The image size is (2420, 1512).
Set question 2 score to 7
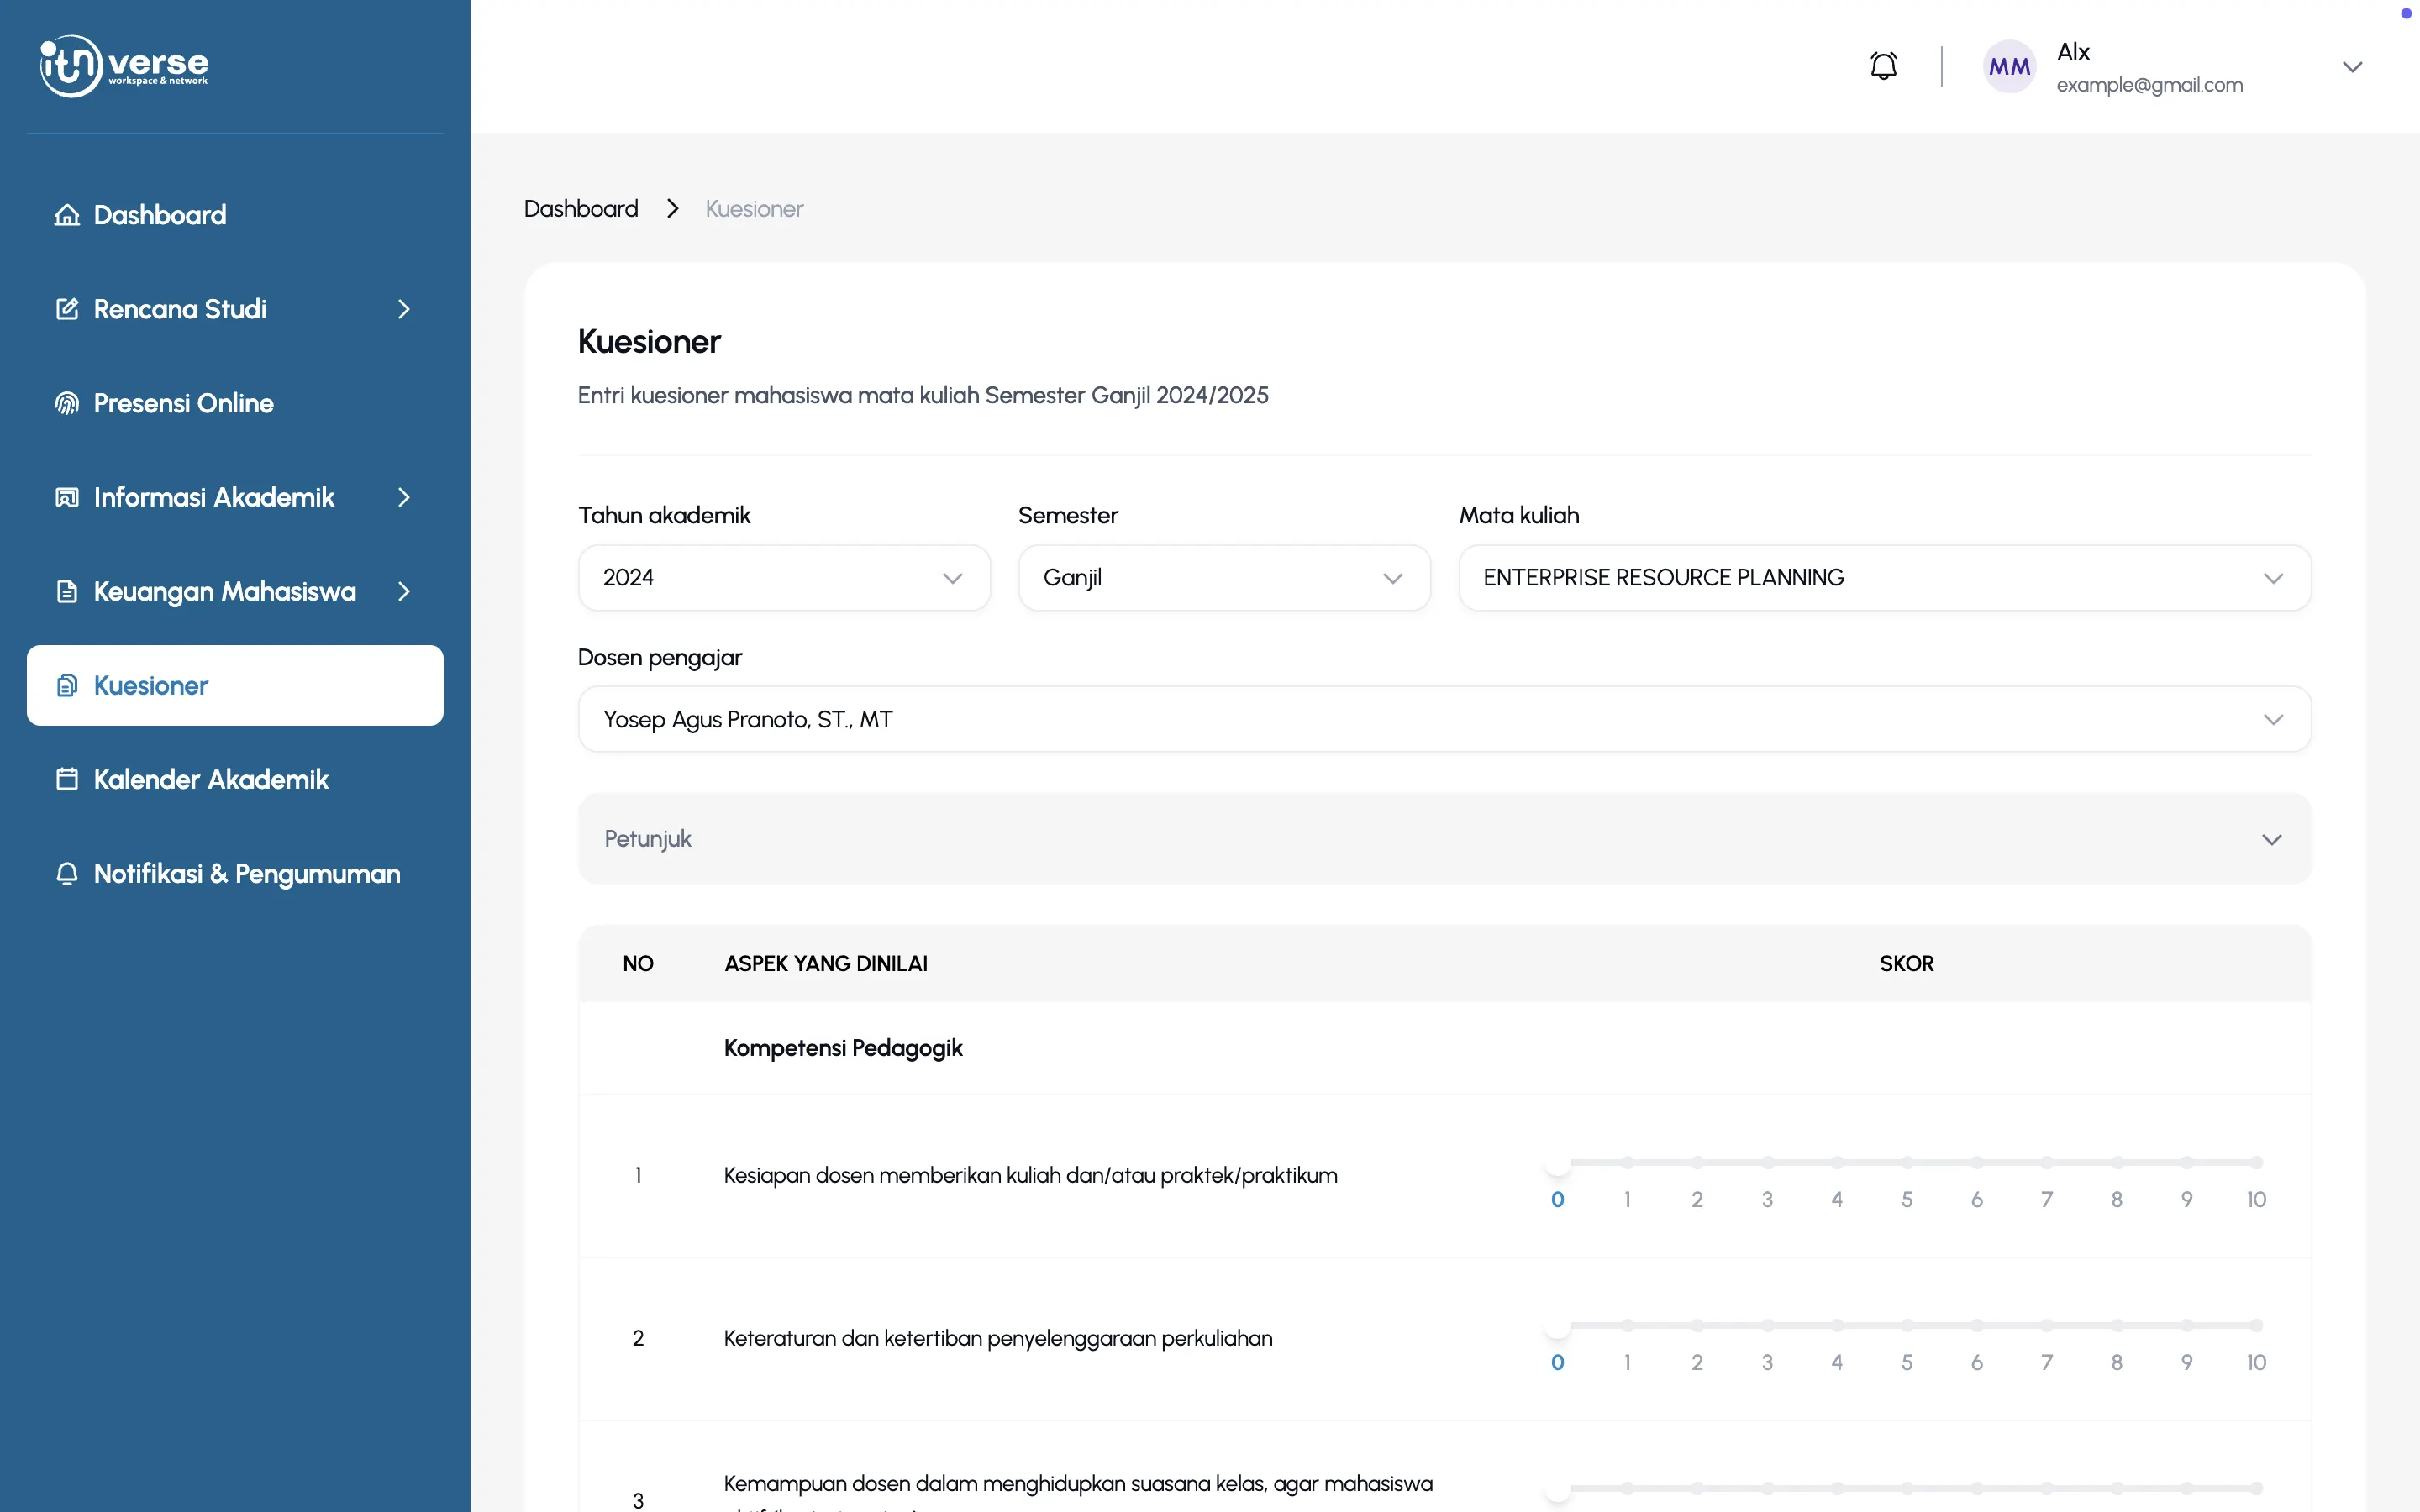(x=2047, y=1325)
